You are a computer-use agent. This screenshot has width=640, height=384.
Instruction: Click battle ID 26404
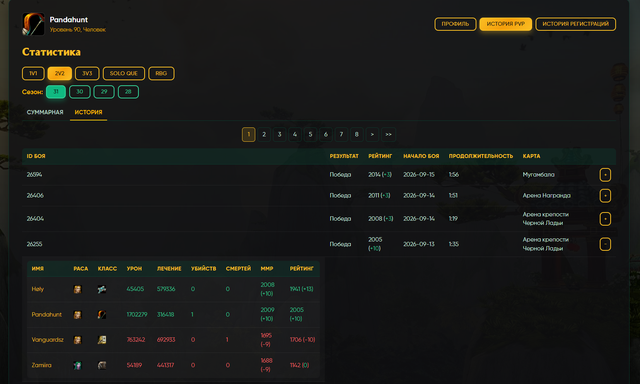pos(35,219)
